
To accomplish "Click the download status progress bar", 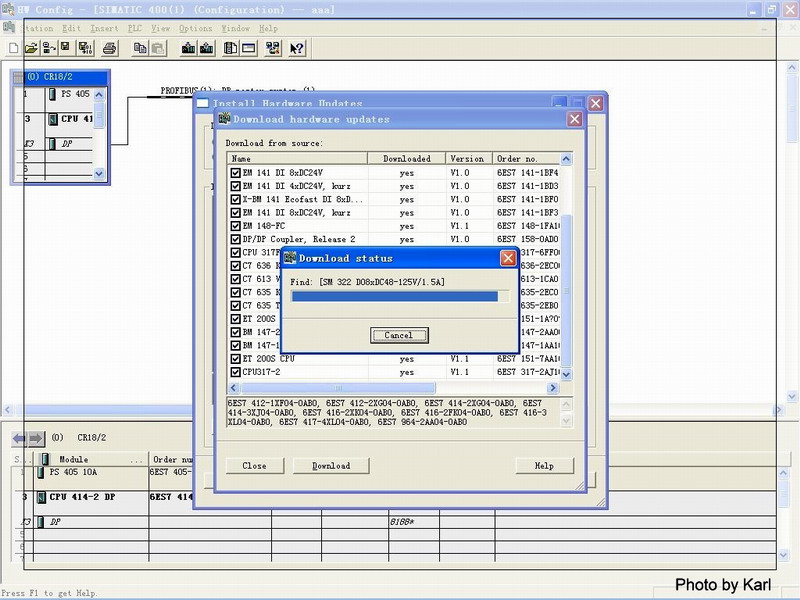I will point(400,296).
